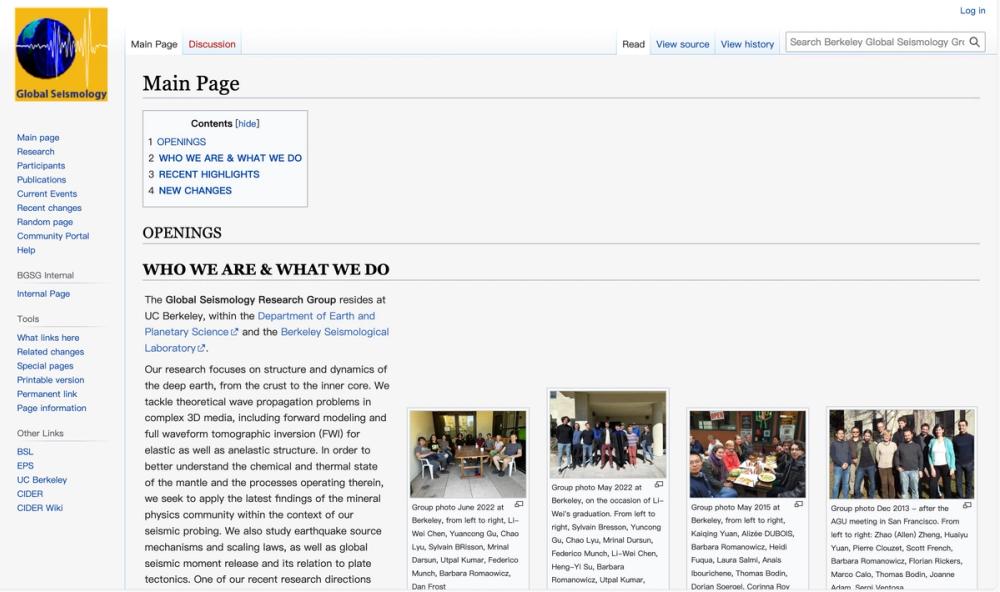This screenshot has height=592, width=1000.
Task: Jump to NEW CHANGES in Contents
Action: (x=195, y=190)
